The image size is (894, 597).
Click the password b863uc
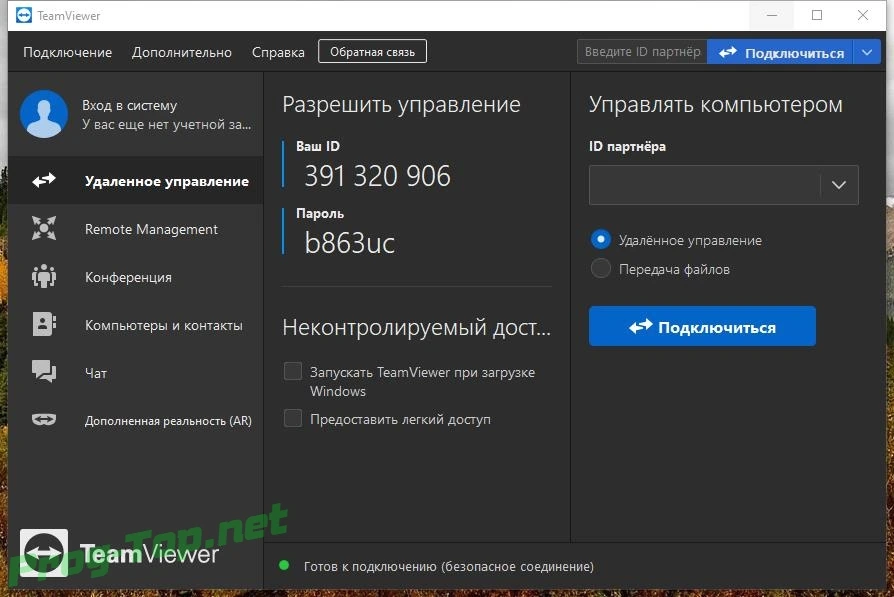click(x=350, y=242)
